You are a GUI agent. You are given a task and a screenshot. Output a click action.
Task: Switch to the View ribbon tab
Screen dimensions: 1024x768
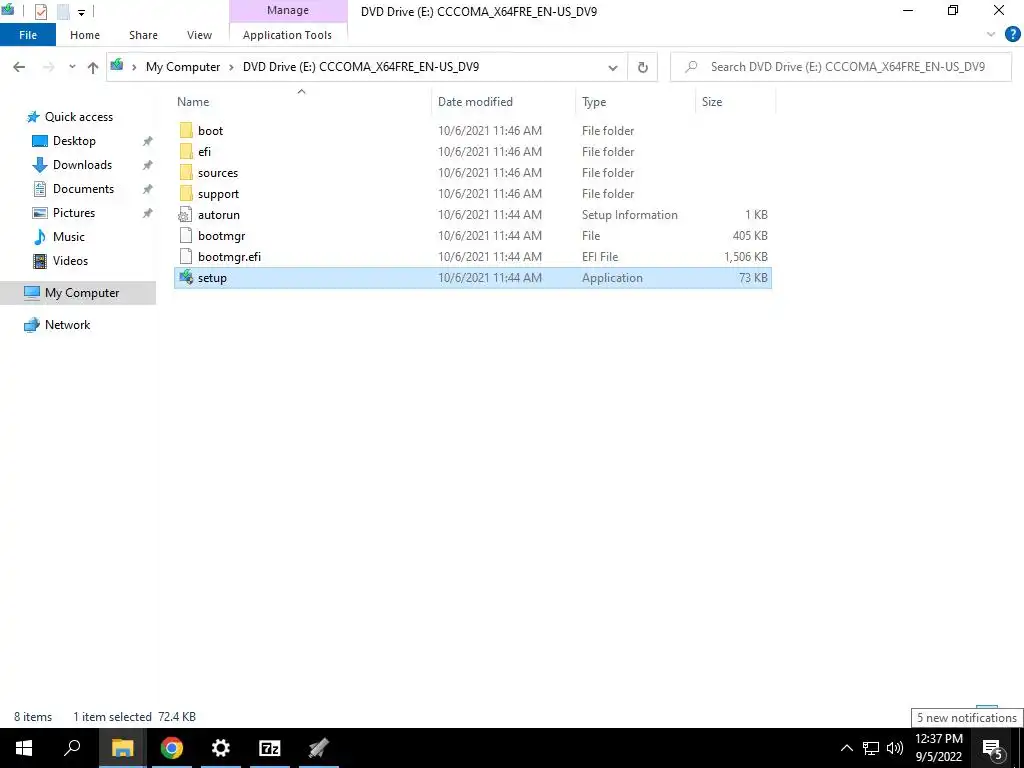(199, 35)
